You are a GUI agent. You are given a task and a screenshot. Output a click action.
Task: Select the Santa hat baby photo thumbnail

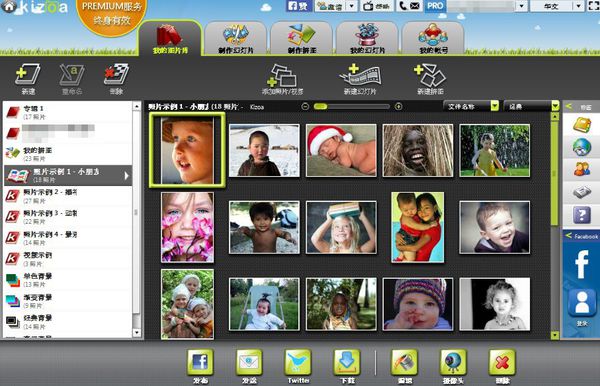click(x=341, y=150)
